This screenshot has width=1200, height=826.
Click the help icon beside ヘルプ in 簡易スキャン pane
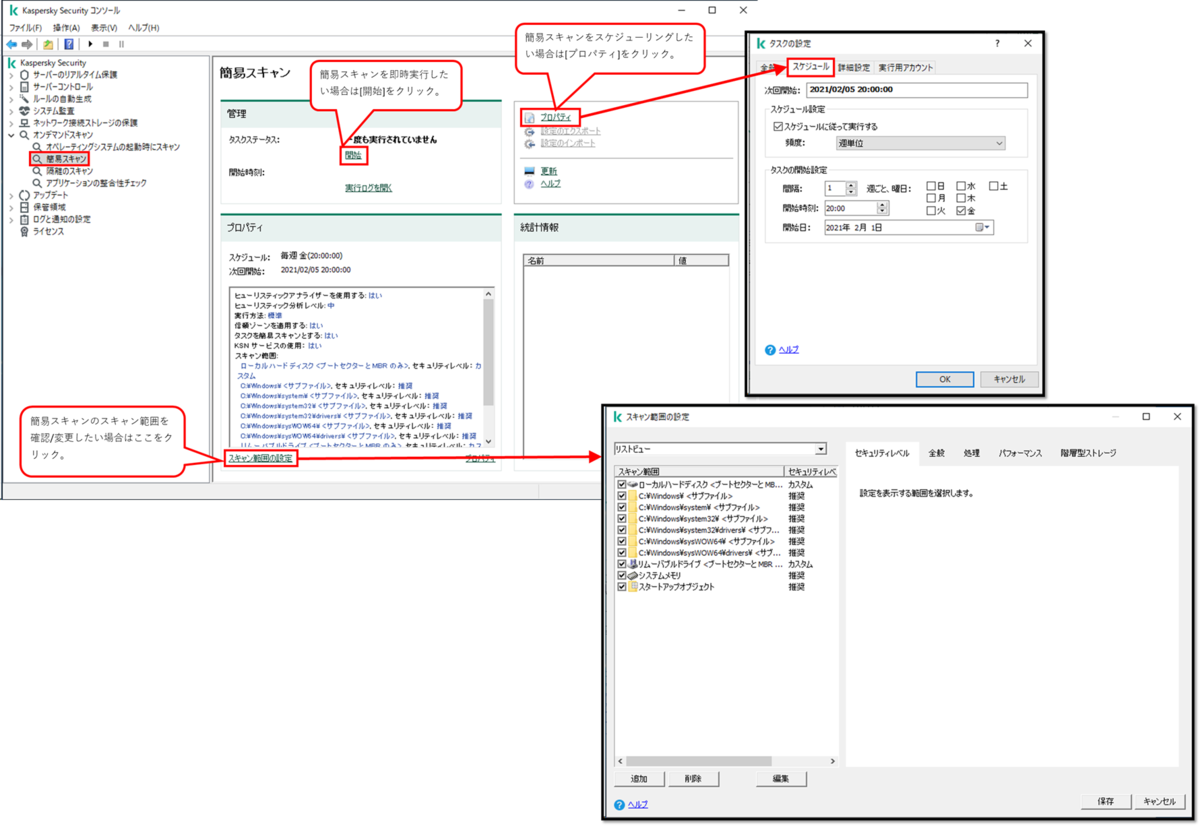531,184
